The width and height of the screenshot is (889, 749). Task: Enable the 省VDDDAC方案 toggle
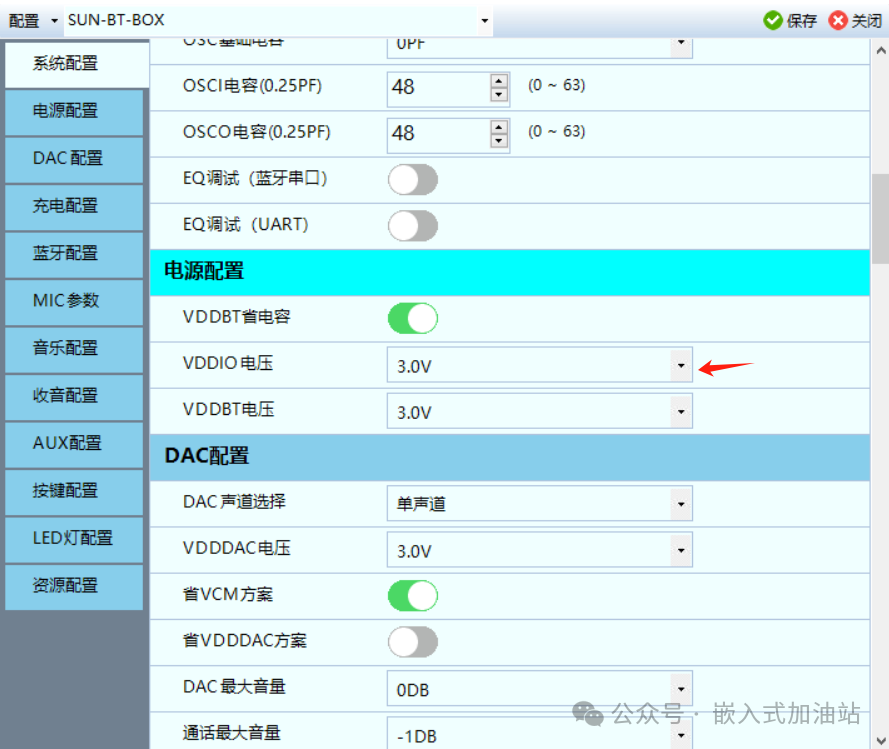[413, 642]
